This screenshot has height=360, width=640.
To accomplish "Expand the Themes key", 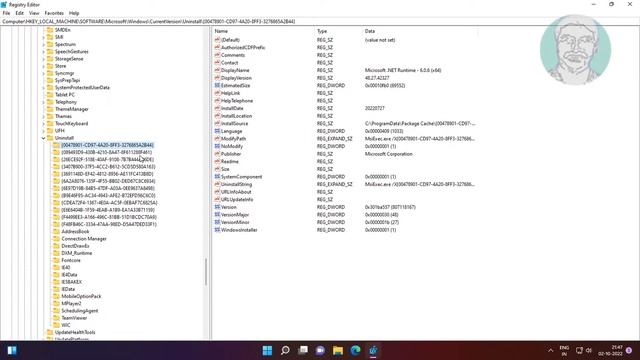I will coord(43,116).
